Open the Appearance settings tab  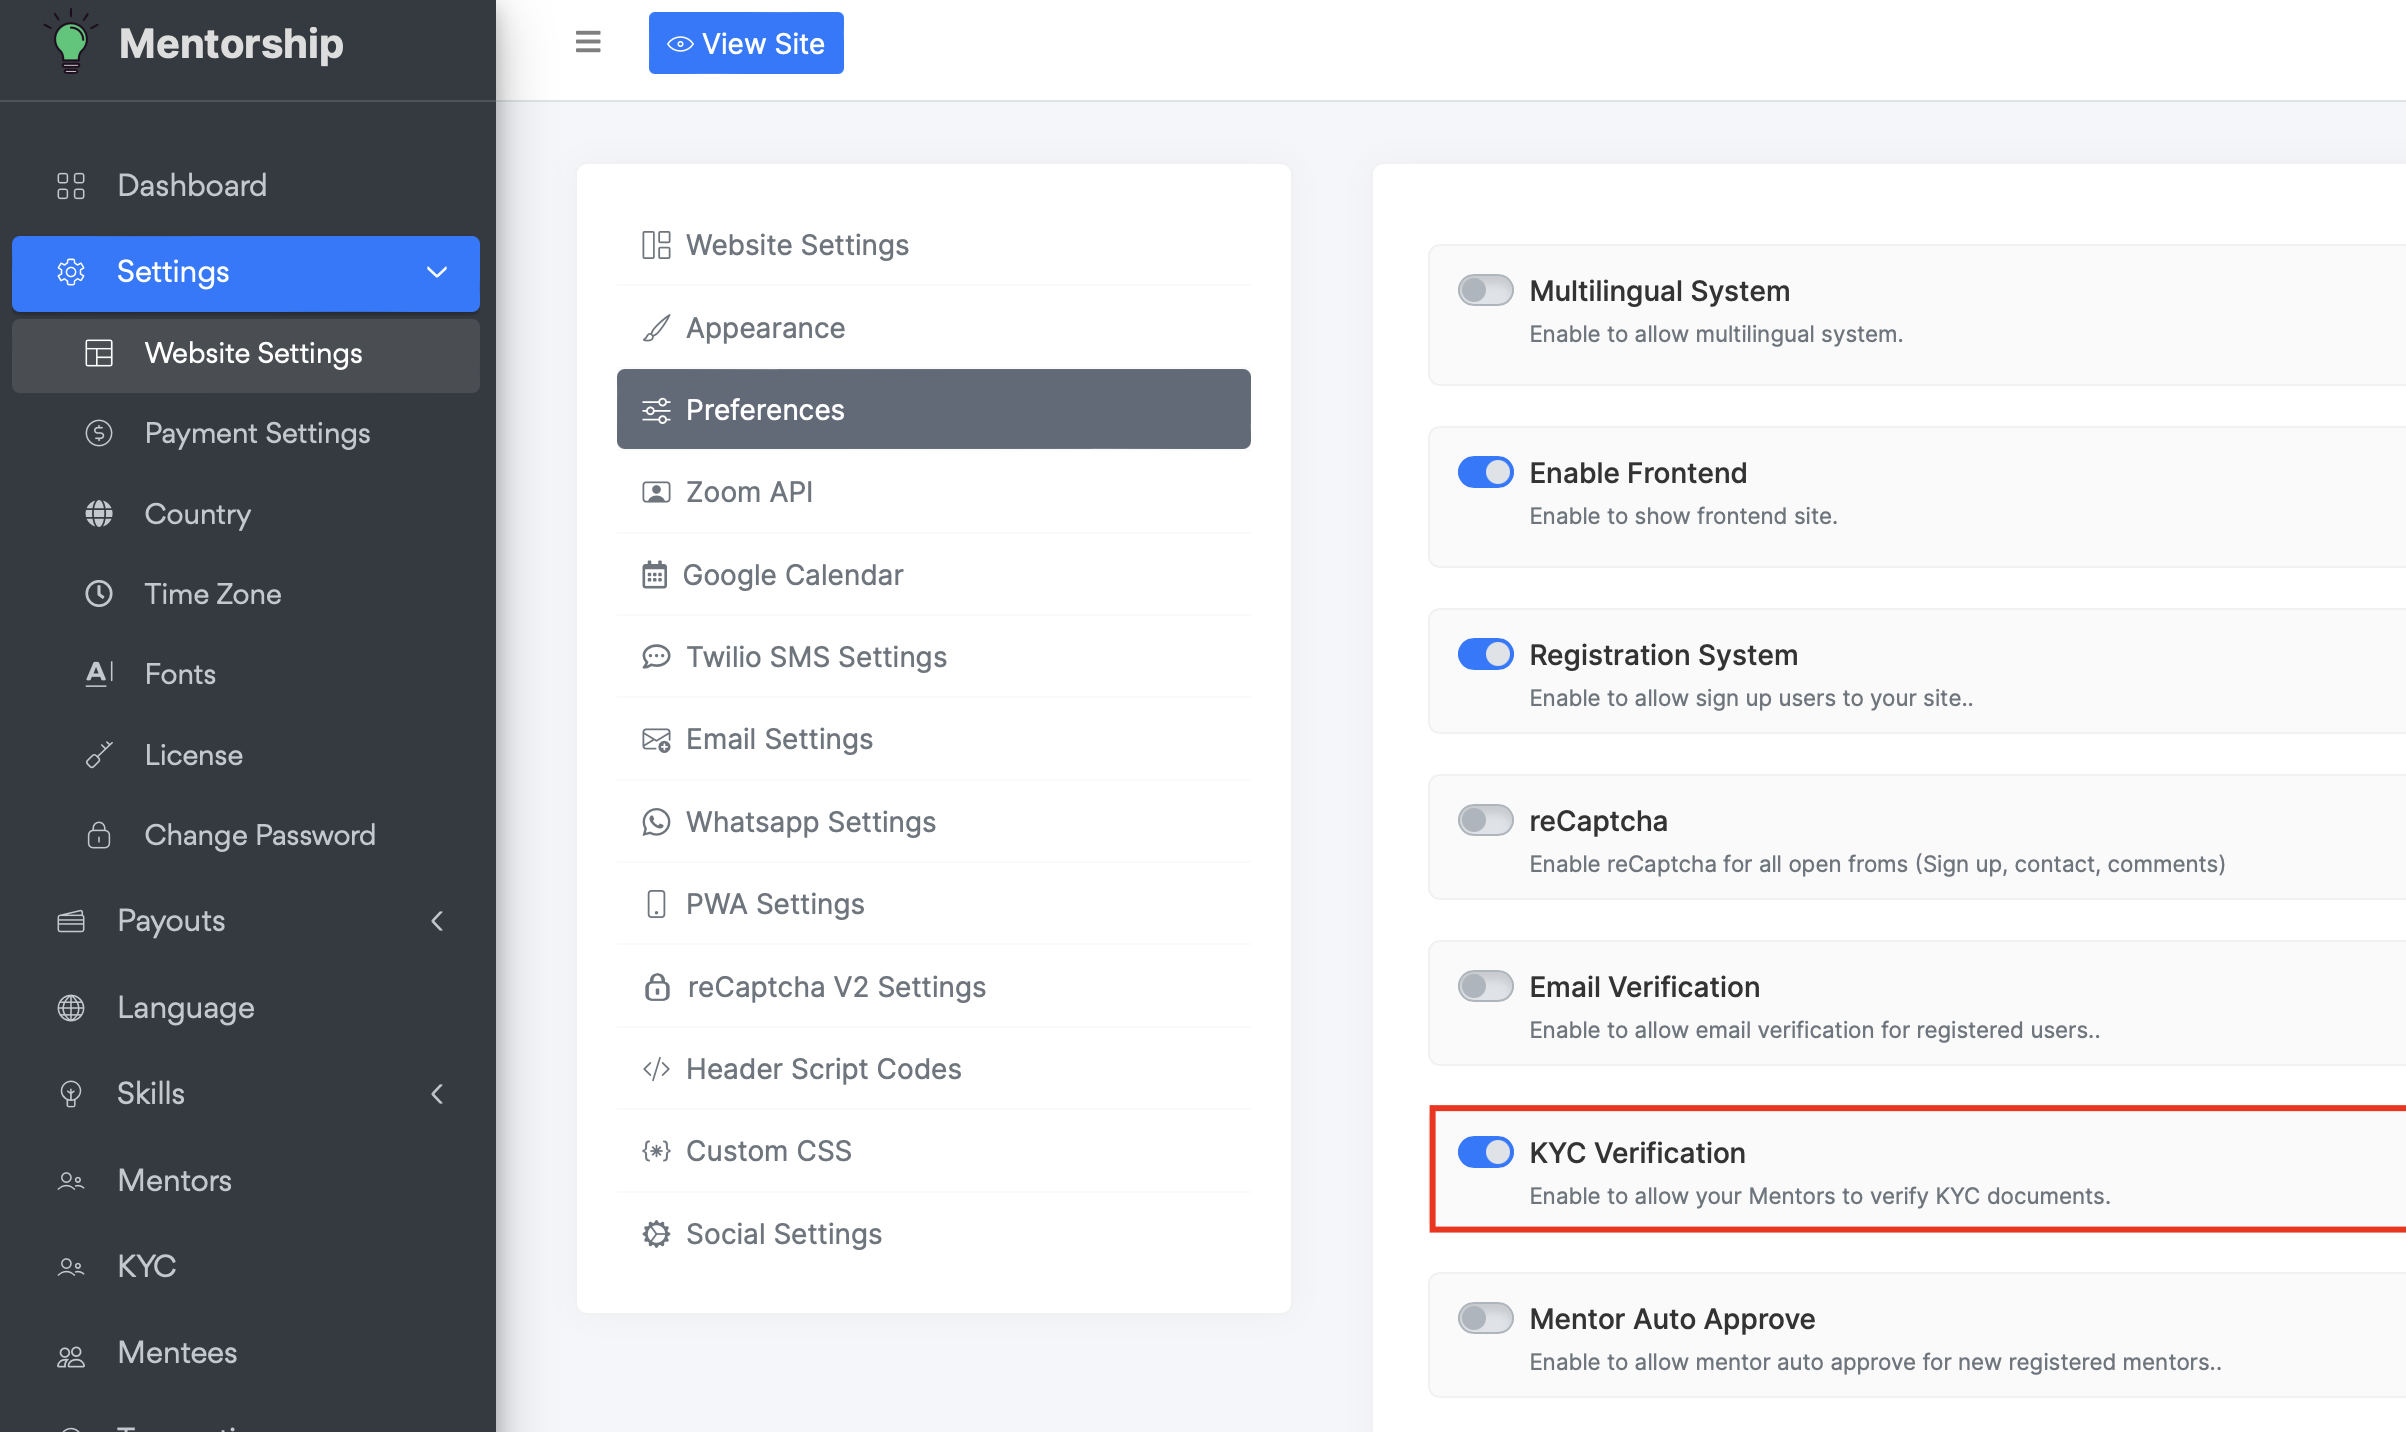click(x=765, y=328)
